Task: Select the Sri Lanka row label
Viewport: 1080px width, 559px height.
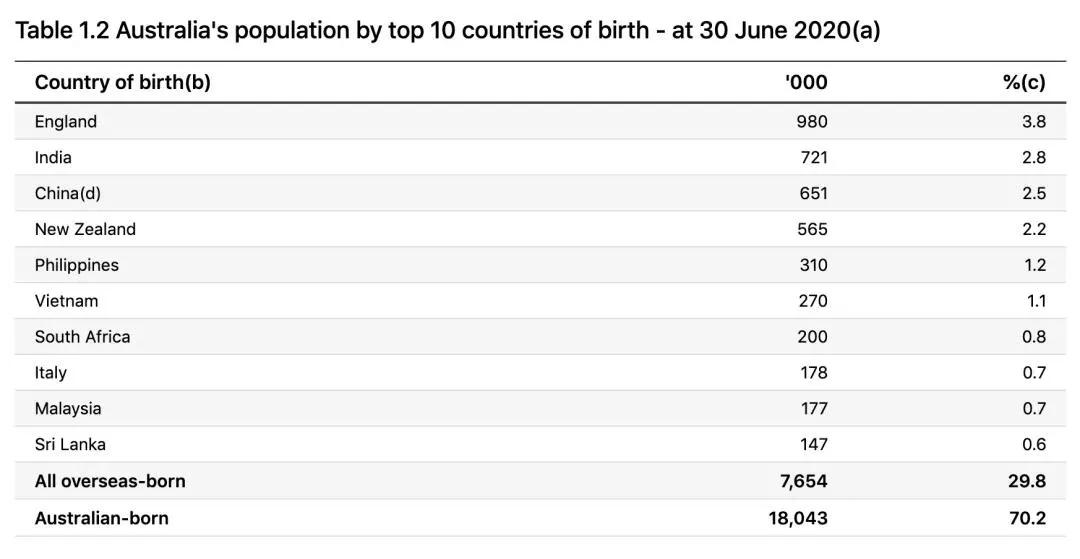Action: 70,445
